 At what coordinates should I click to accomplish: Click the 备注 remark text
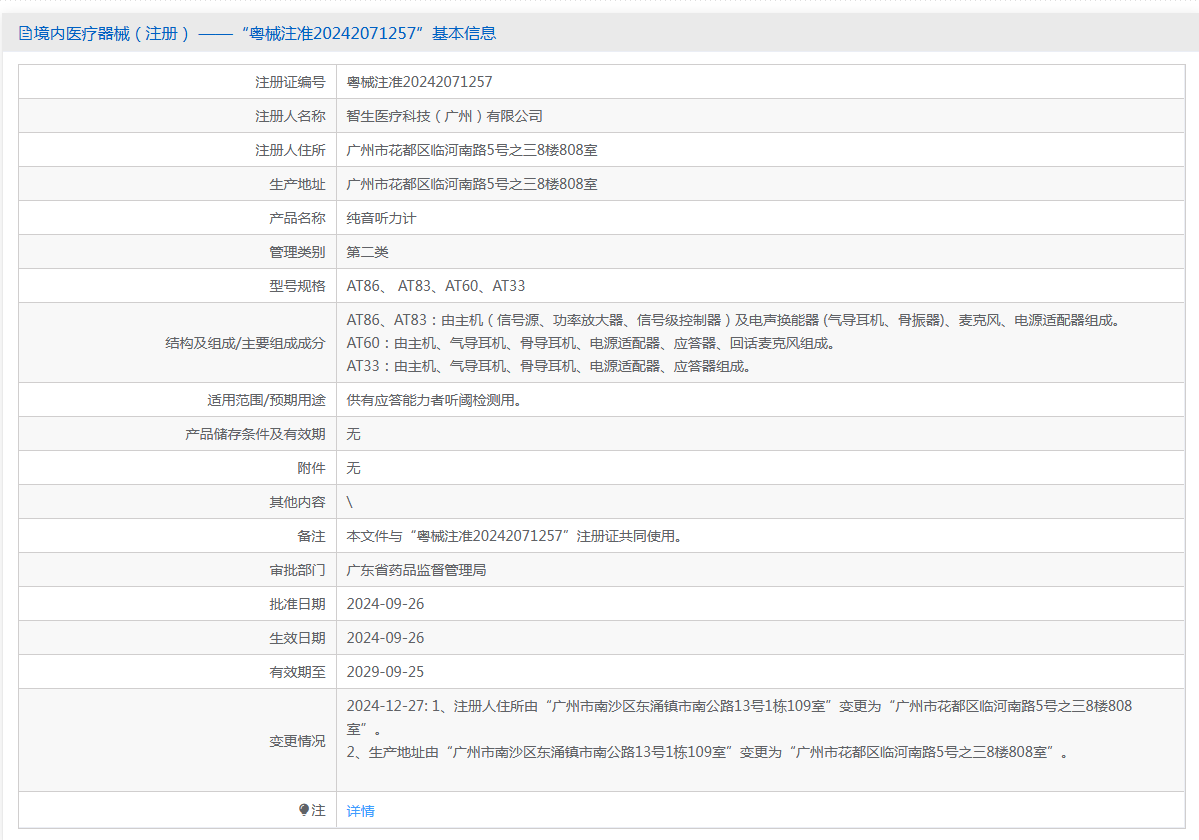pyautogui.click(x=514, y=536)
